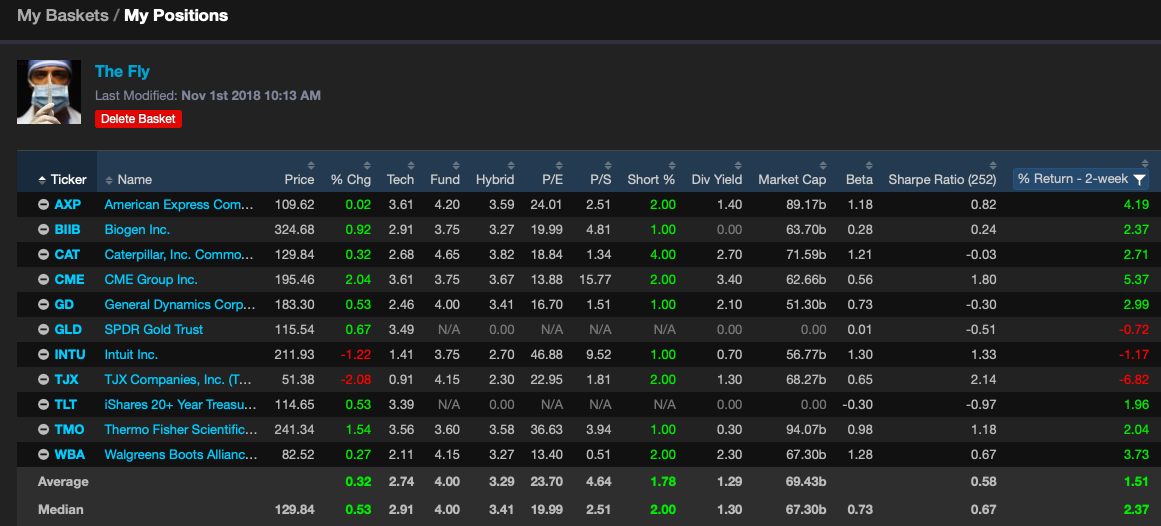Sort table by Price column
Image resolution: width=1161 pixels, height=526 pixels.
coord(299,179)
